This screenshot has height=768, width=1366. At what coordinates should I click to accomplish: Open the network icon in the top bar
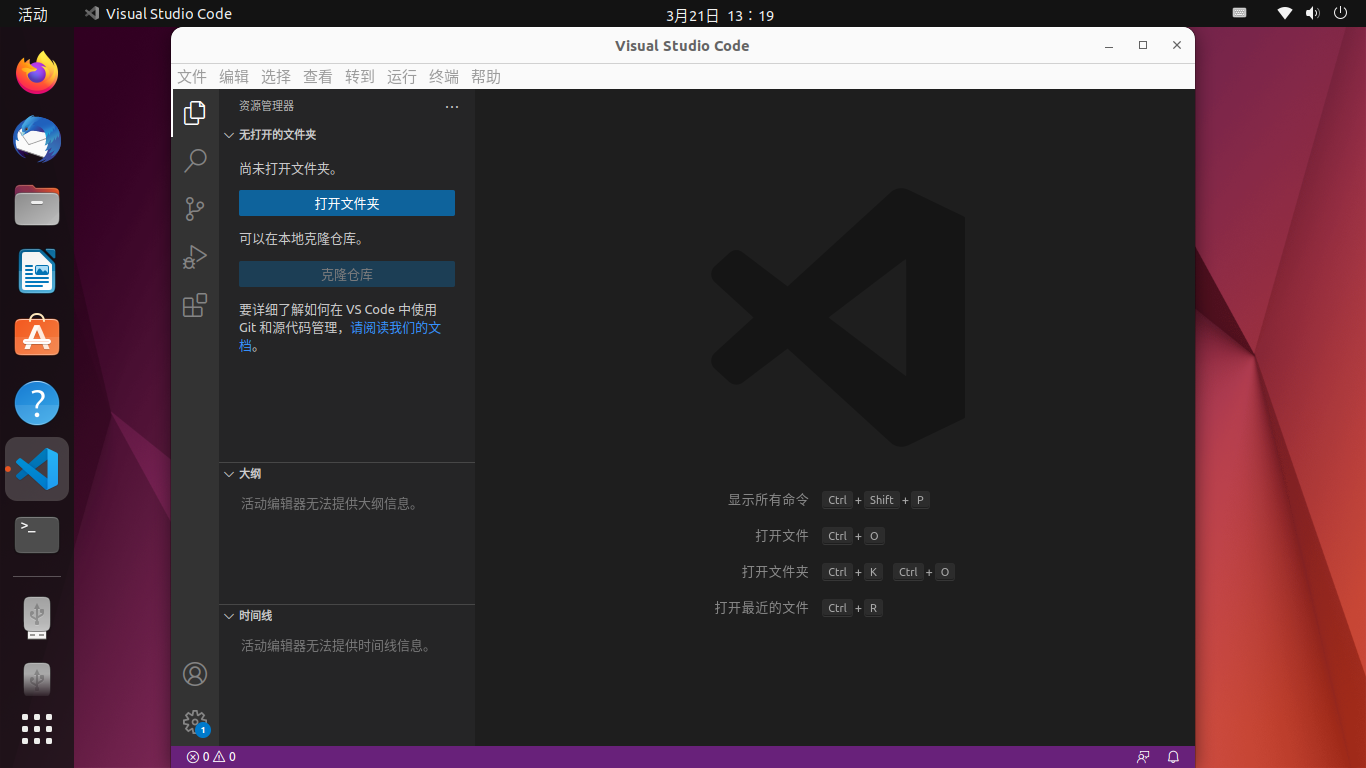click(x=1285, y=14)
